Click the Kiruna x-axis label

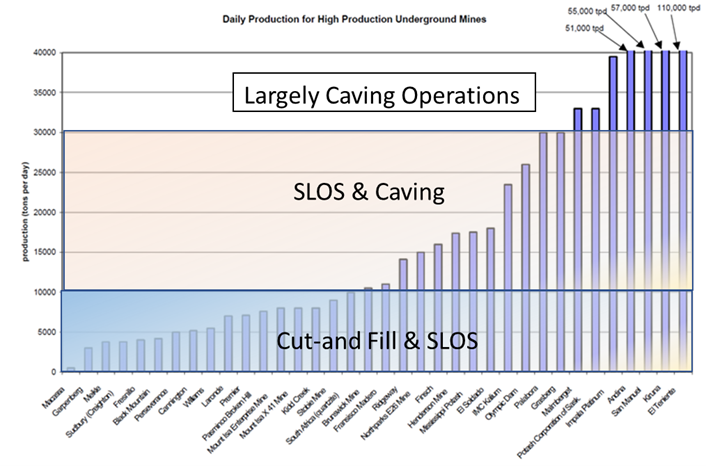pyautogui.click(x=660, y=394)
